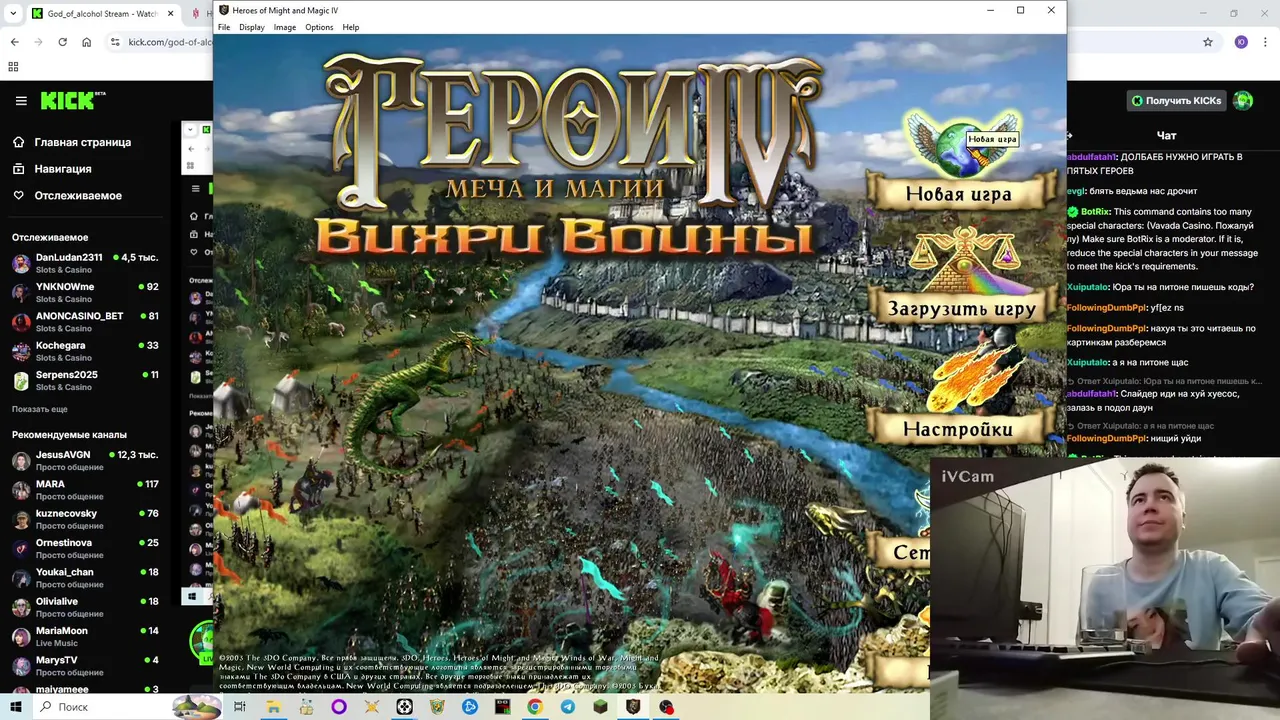Open Настройки game menu button

[958, 429]
